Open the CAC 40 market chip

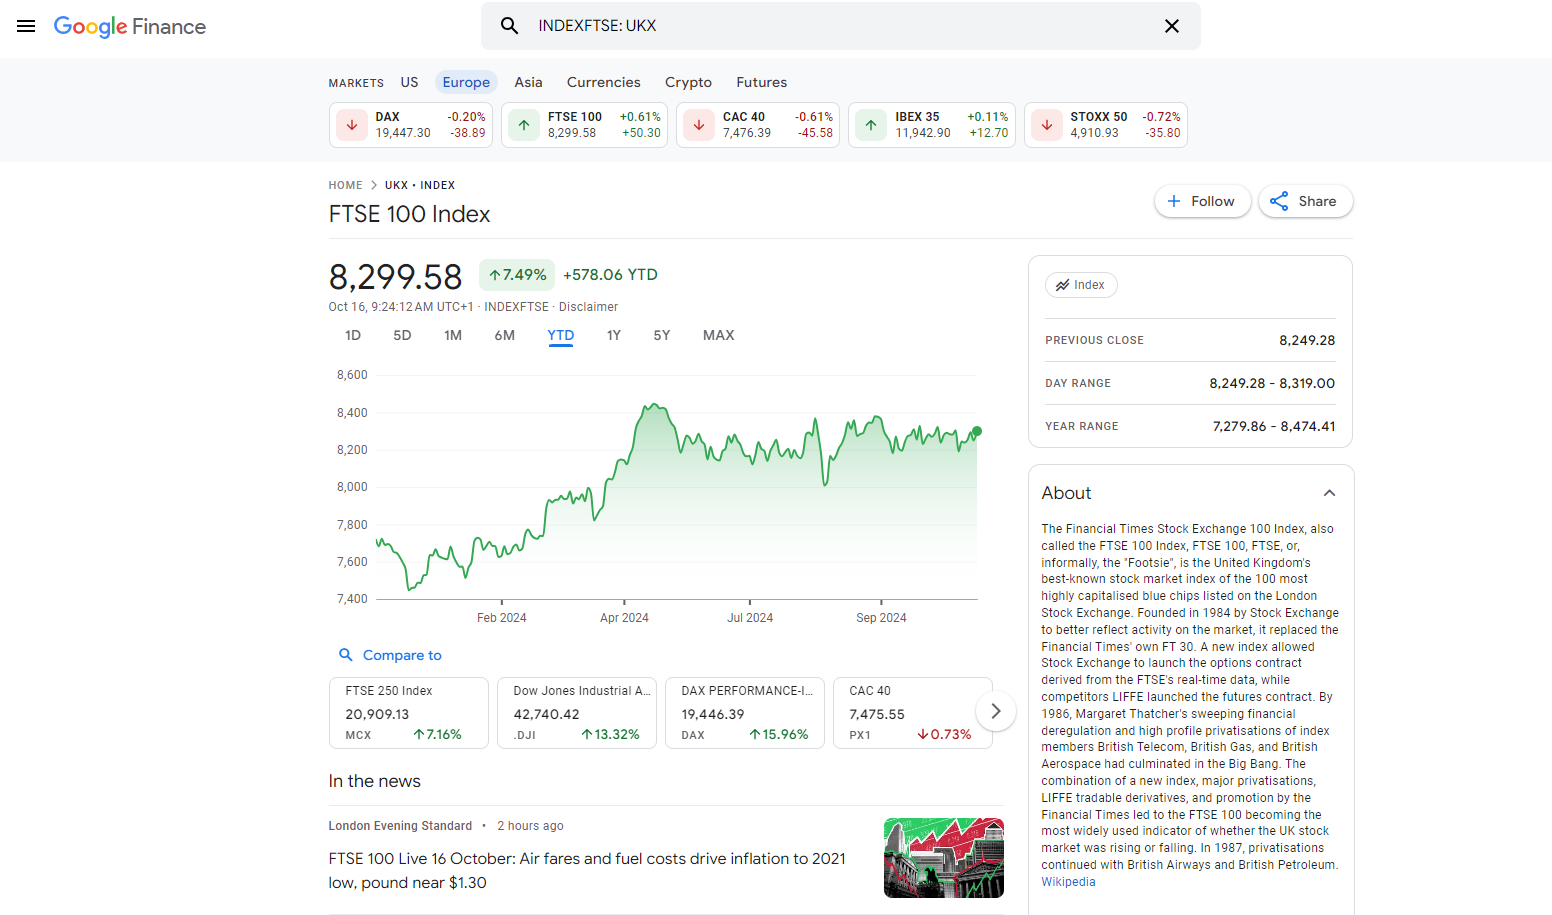(758, 125)
